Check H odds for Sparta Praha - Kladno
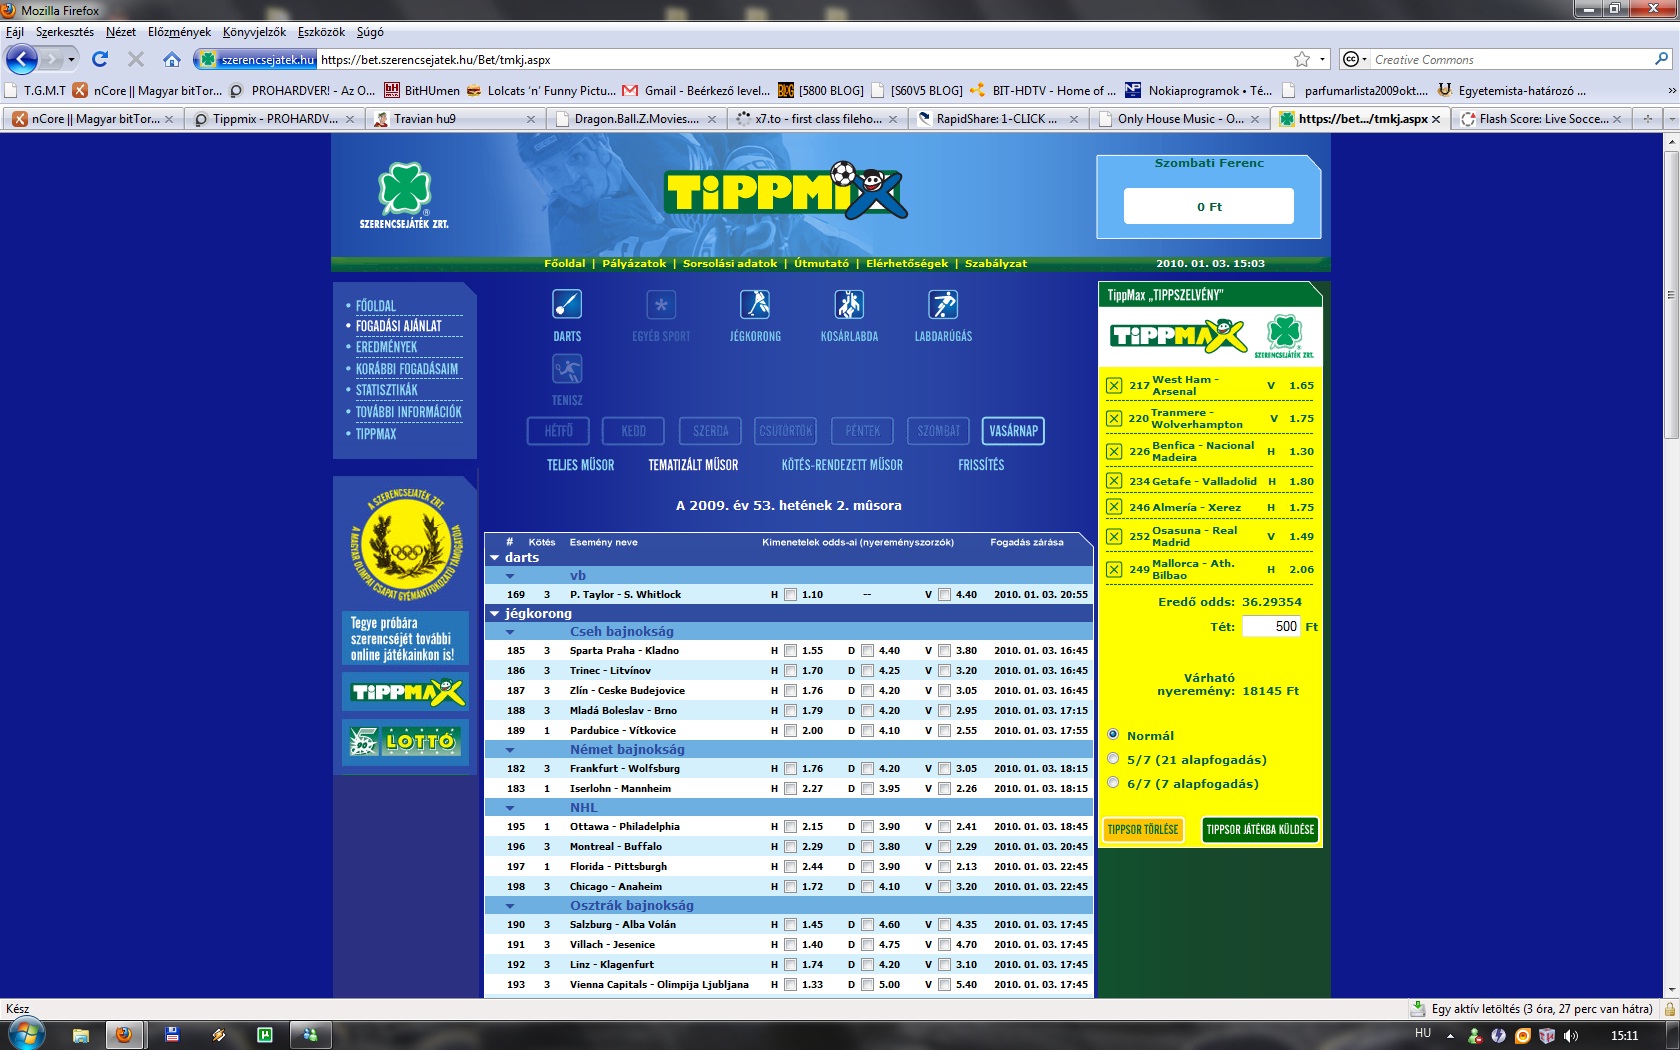1680x1050 pixels. pyautogui.click(x=791, y=651)
